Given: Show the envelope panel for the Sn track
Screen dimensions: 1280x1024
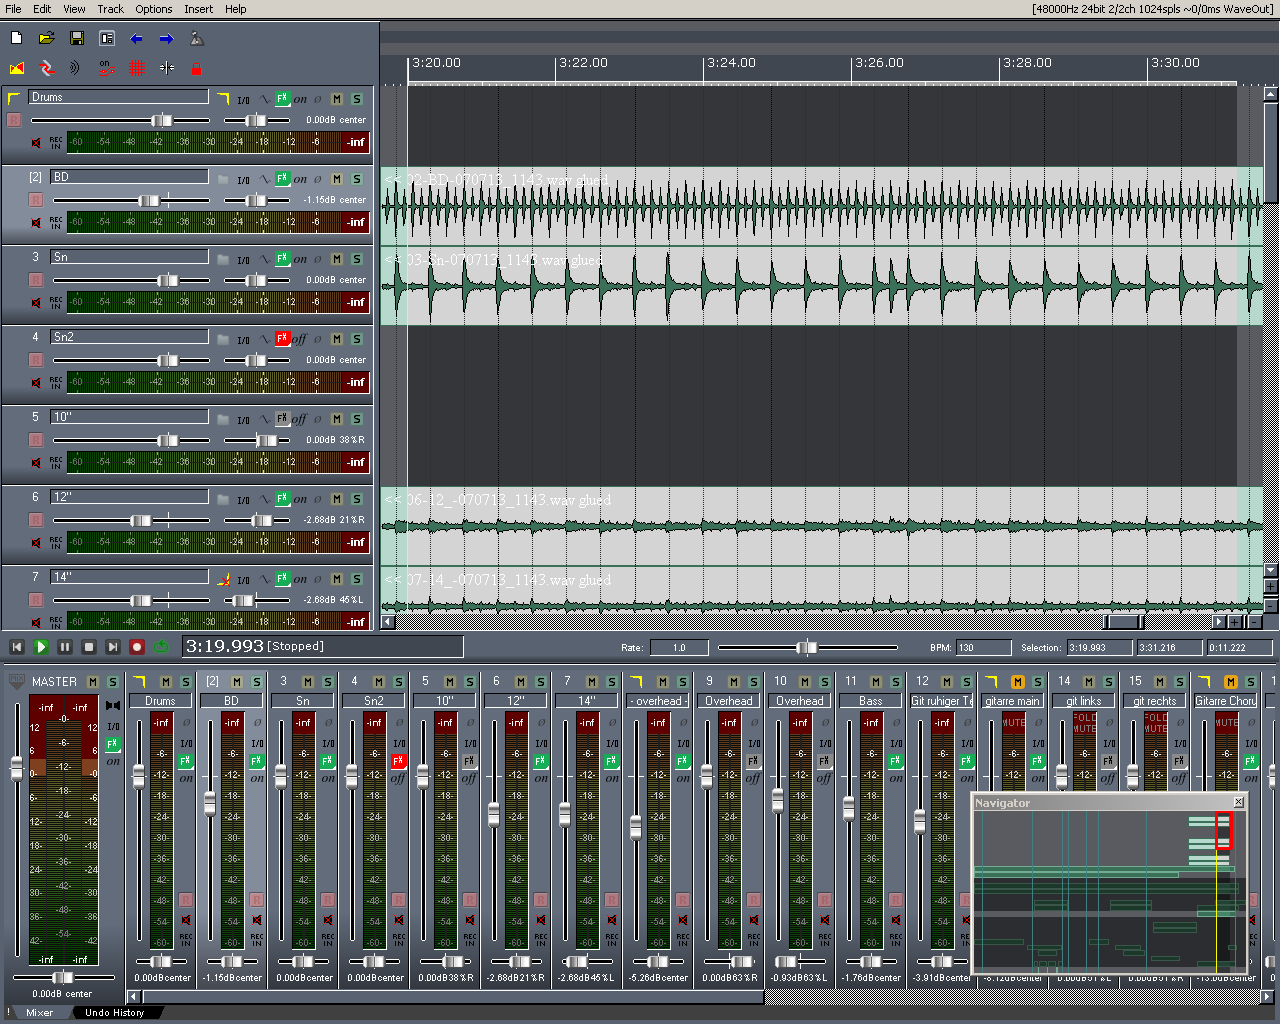Looking at the screenshot, I should click(265, 259).
